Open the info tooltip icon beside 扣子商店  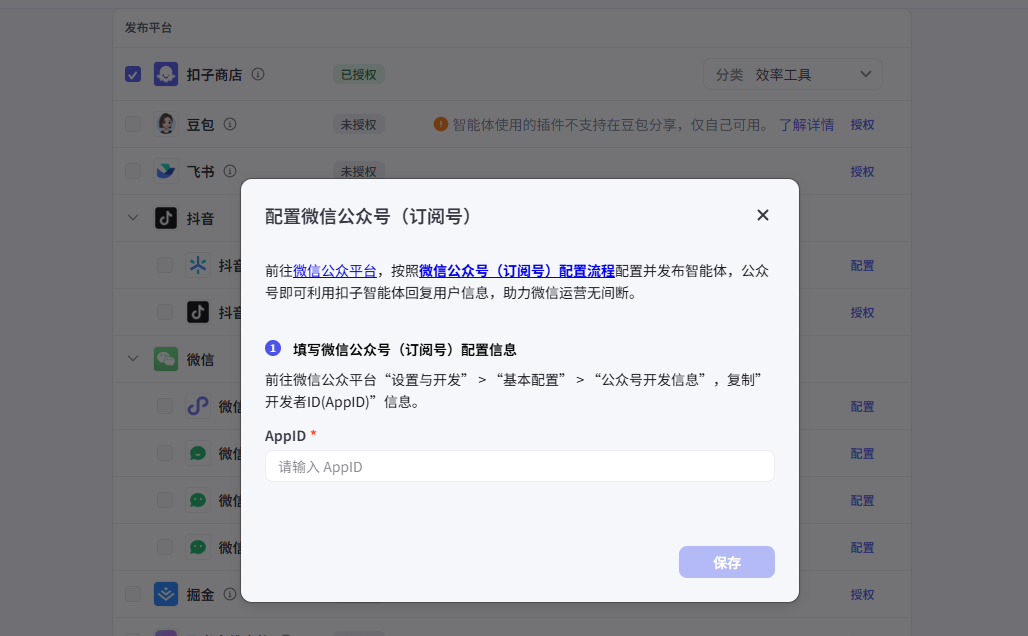[x=258, y=74]
